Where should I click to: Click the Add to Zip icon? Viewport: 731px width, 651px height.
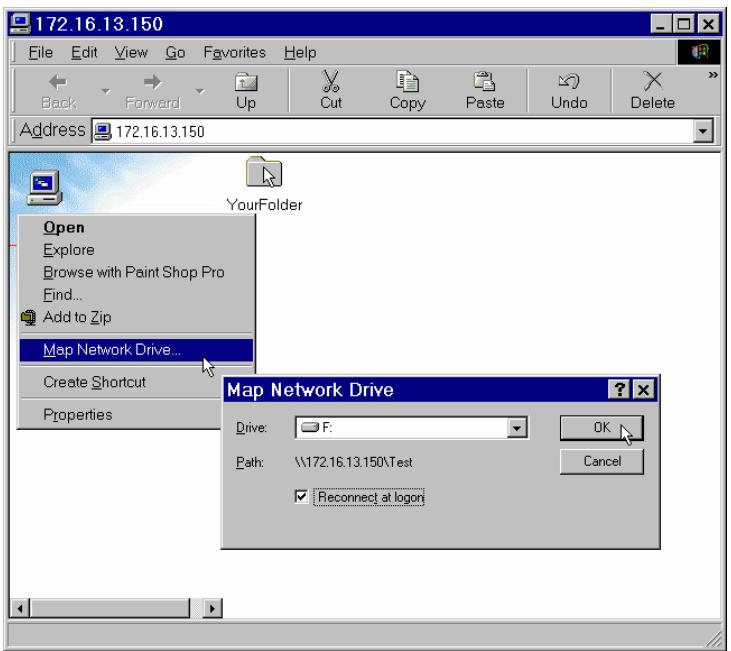click(x=28, y=317)
